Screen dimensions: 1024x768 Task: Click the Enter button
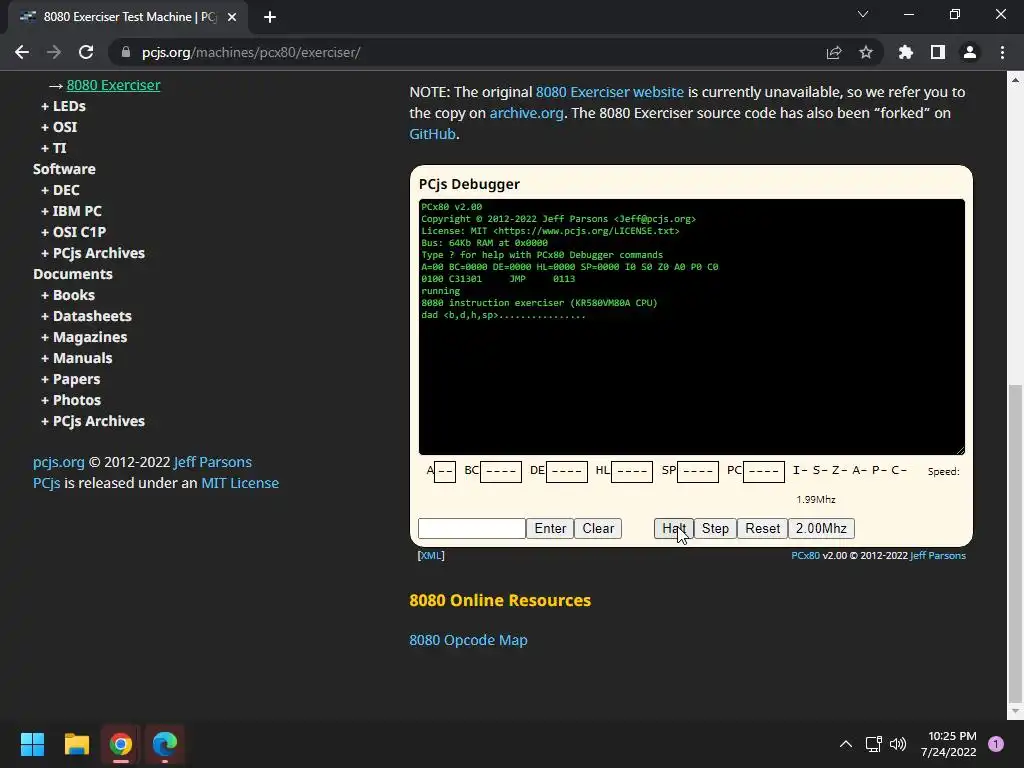pyautogui.click(x=550, y=528)
